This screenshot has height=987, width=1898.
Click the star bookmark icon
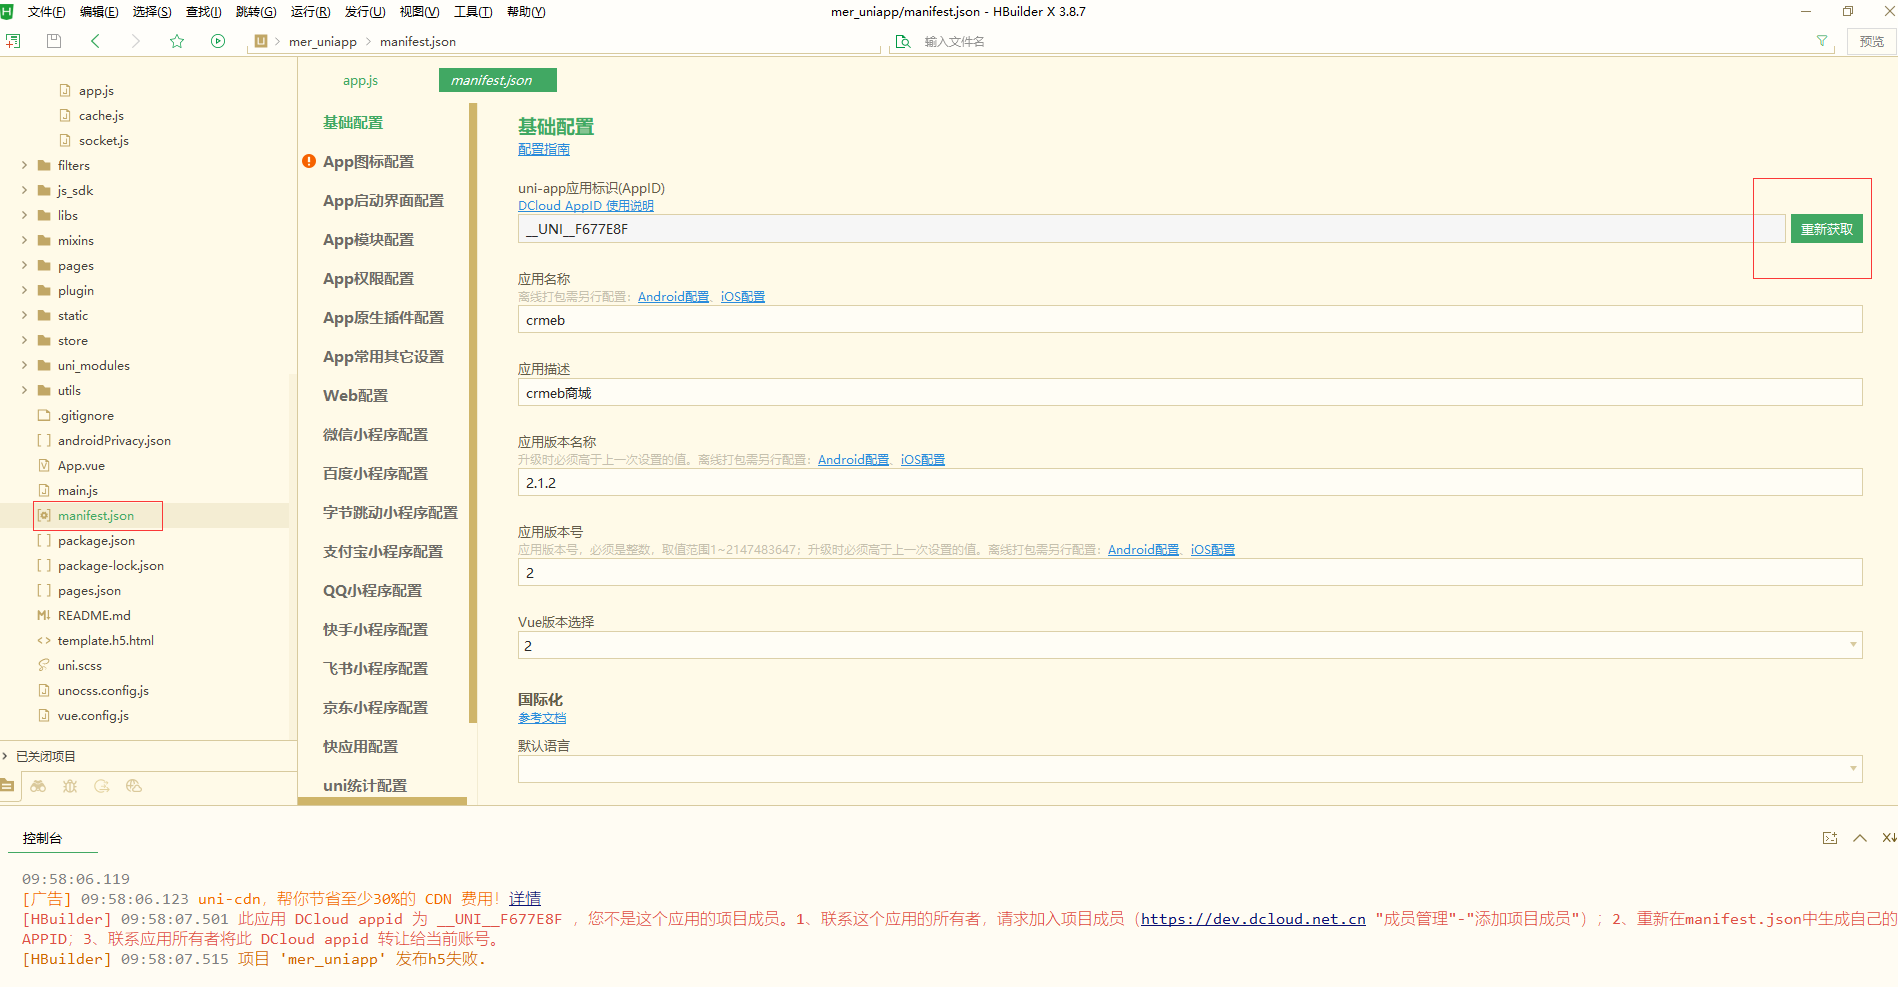(x=177, y=41)
